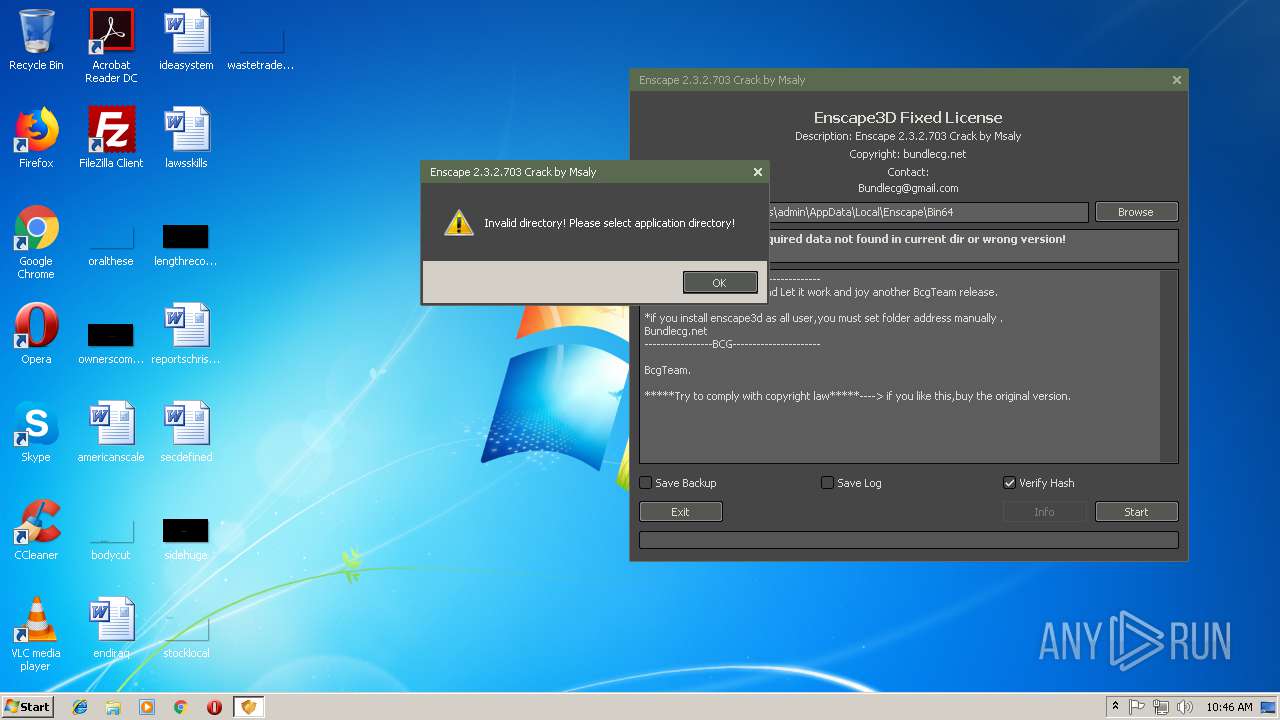Screen dimensions: 1280x720
Task: Open the Start menu
Action: pos(28,707)
